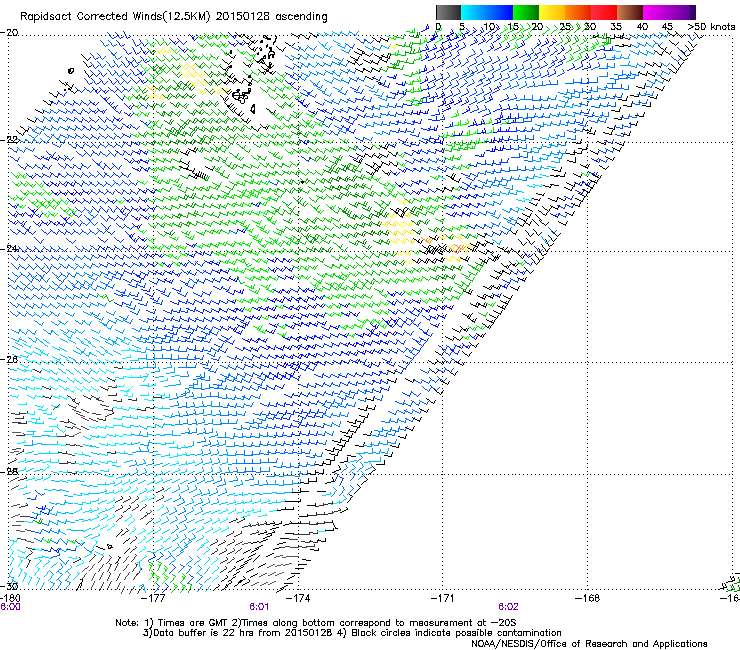
Task: Click the gray 0-5 knots color swatch
Action: pyautogui.click(x=448, y=12)
